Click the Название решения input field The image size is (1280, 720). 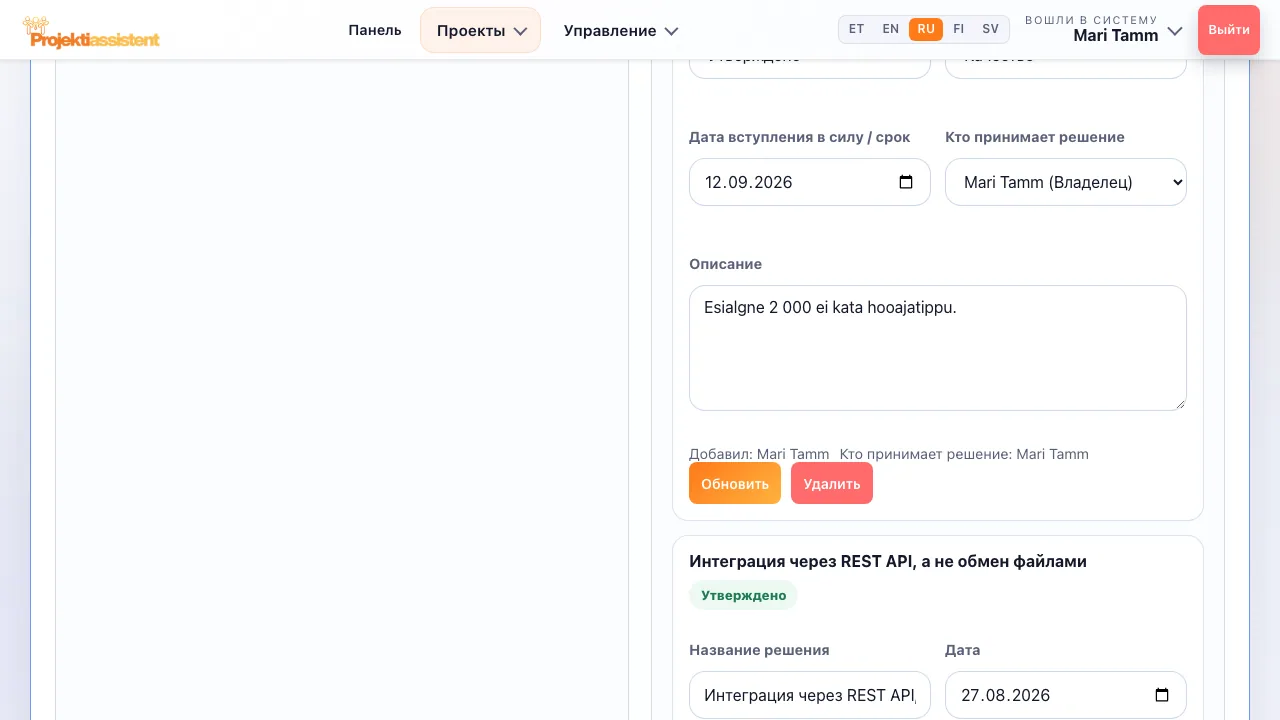810,695
